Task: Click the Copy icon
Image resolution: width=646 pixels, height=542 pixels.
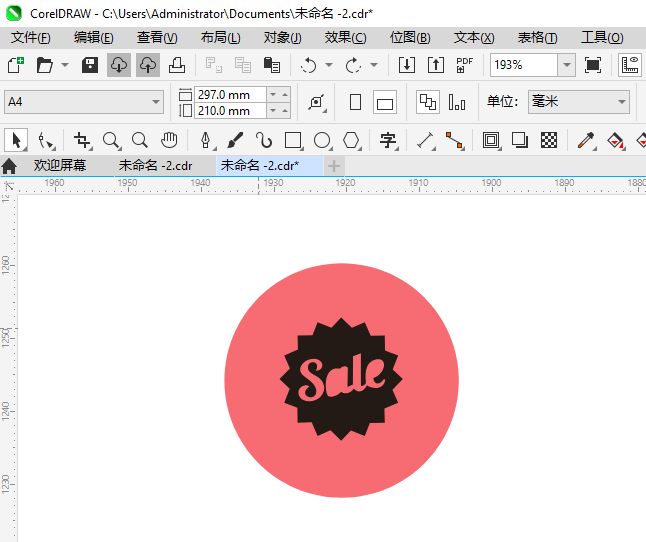Action: [243, 65]
